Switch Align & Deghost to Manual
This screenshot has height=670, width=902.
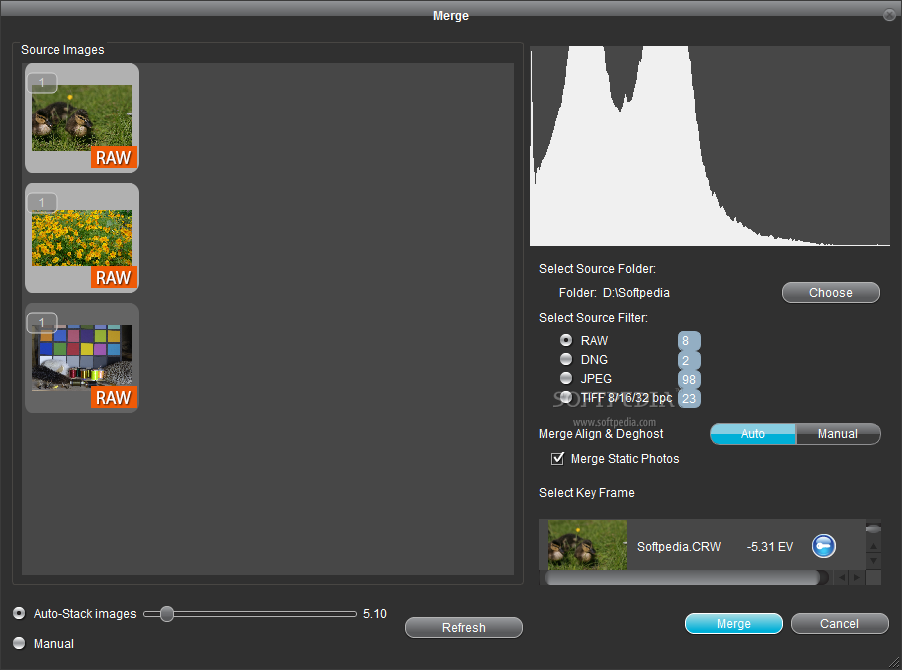click(838, 434)
